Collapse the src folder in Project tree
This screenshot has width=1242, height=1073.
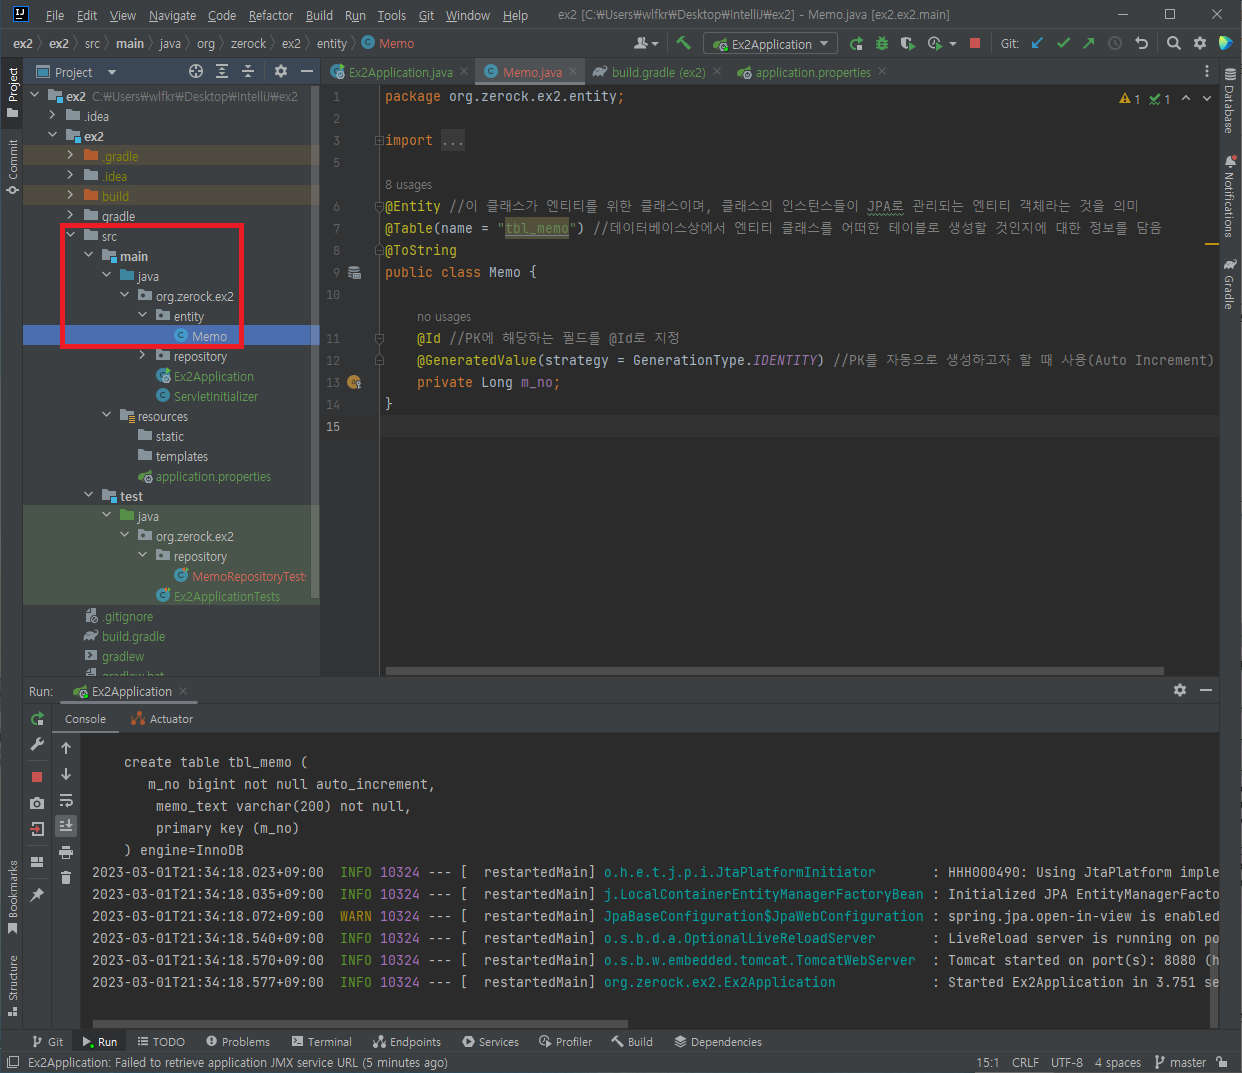[70, 236]
